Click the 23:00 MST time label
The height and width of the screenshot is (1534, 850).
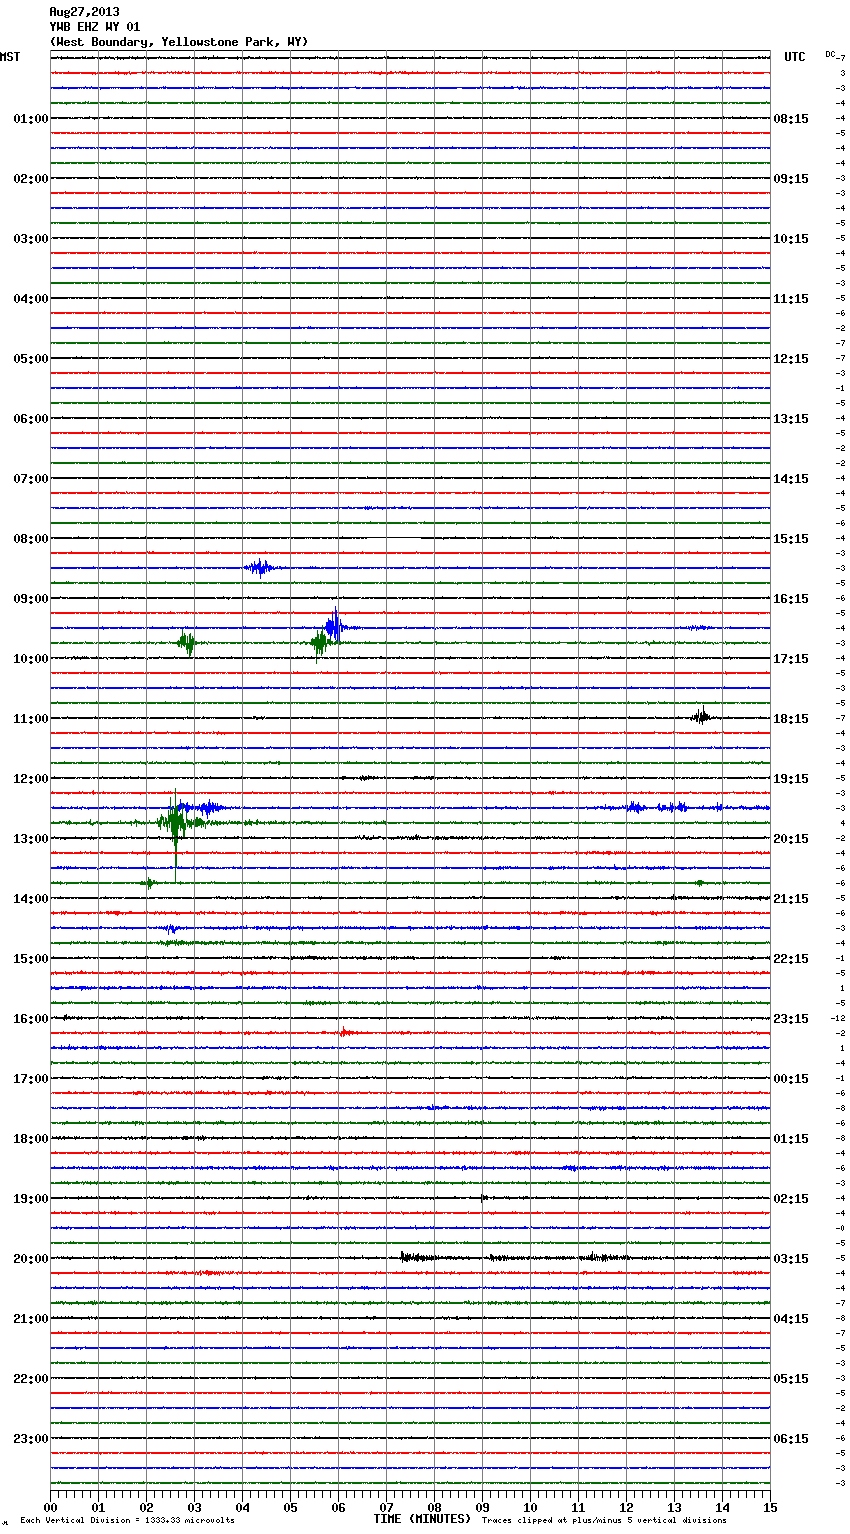(x=31, y=1439)
